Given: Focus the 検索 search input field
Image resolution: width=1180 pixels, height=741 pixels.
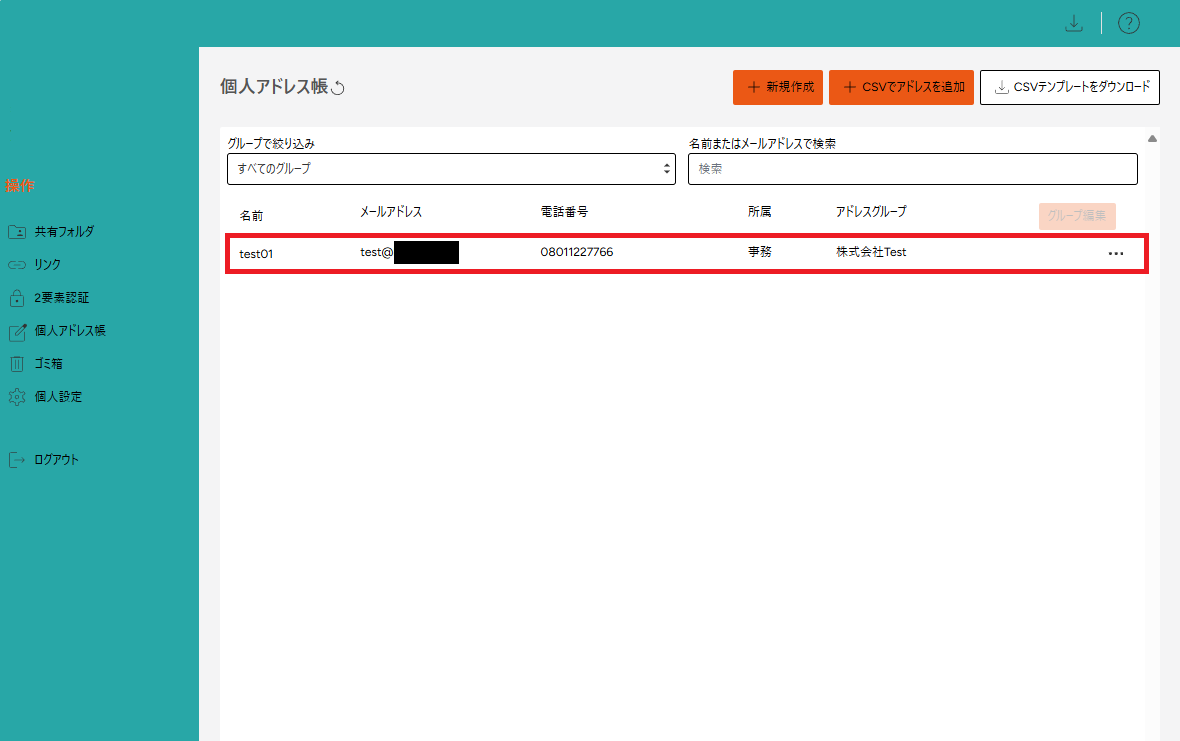Looking at the screenshot, I should [x=913, y=169].
